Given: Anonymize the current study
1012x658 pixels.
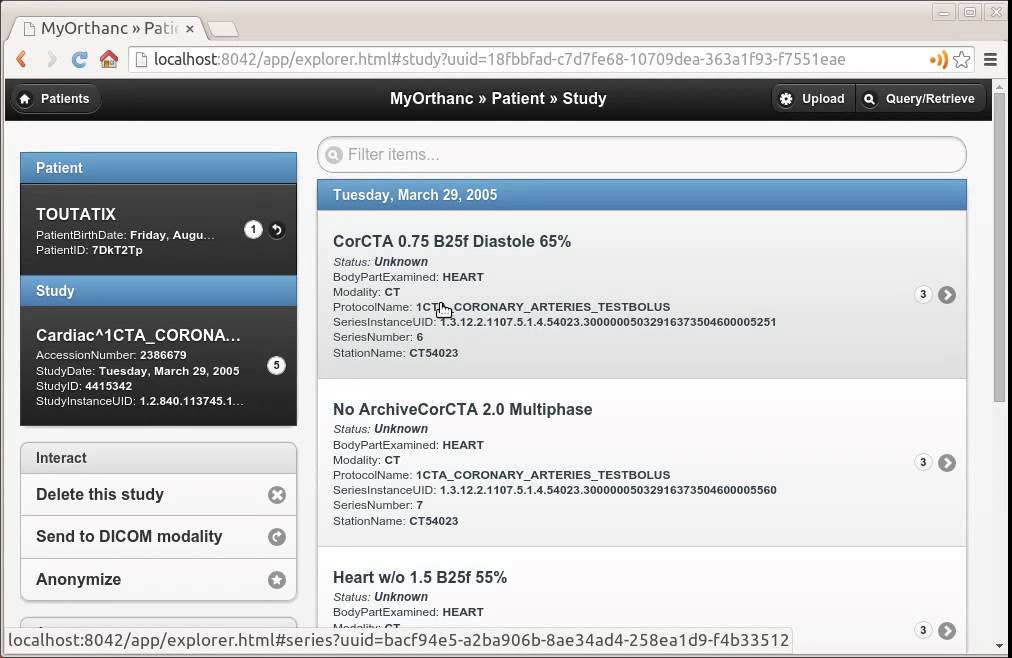Looking at the screenshot, I should pyautogui.click(x=159, y=580).
